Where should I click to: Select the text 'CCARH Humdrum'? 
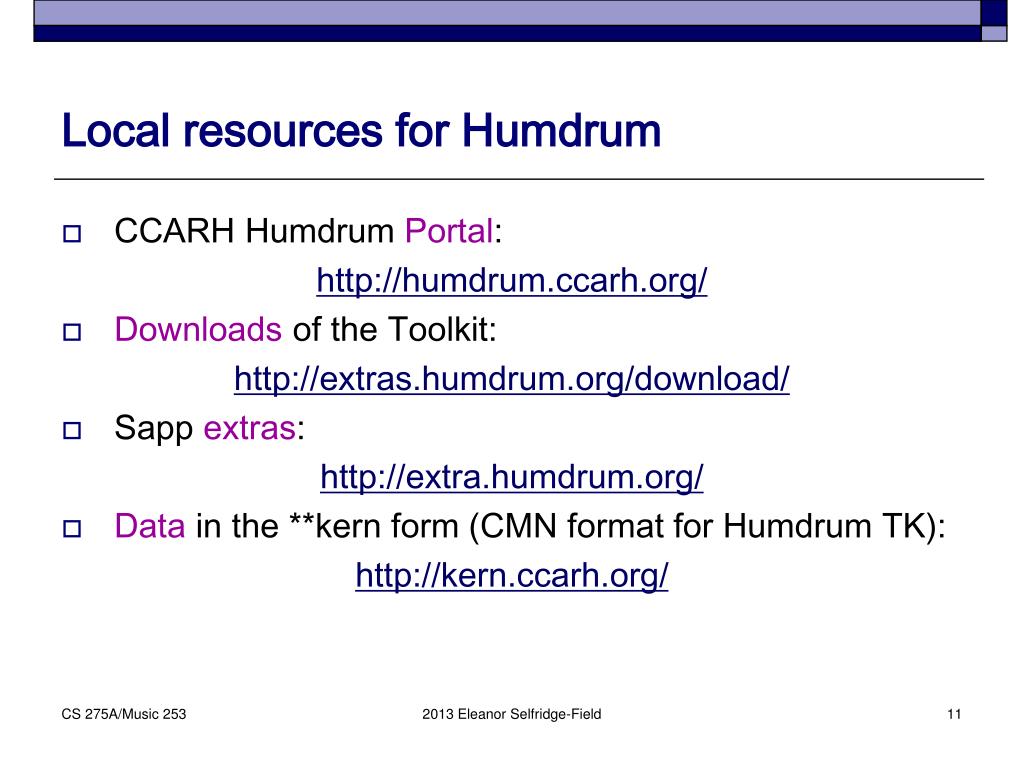254,231
